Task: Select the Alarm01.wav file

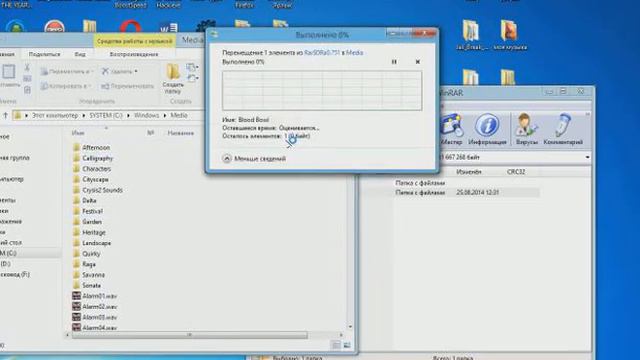Action: coord(95,296)
